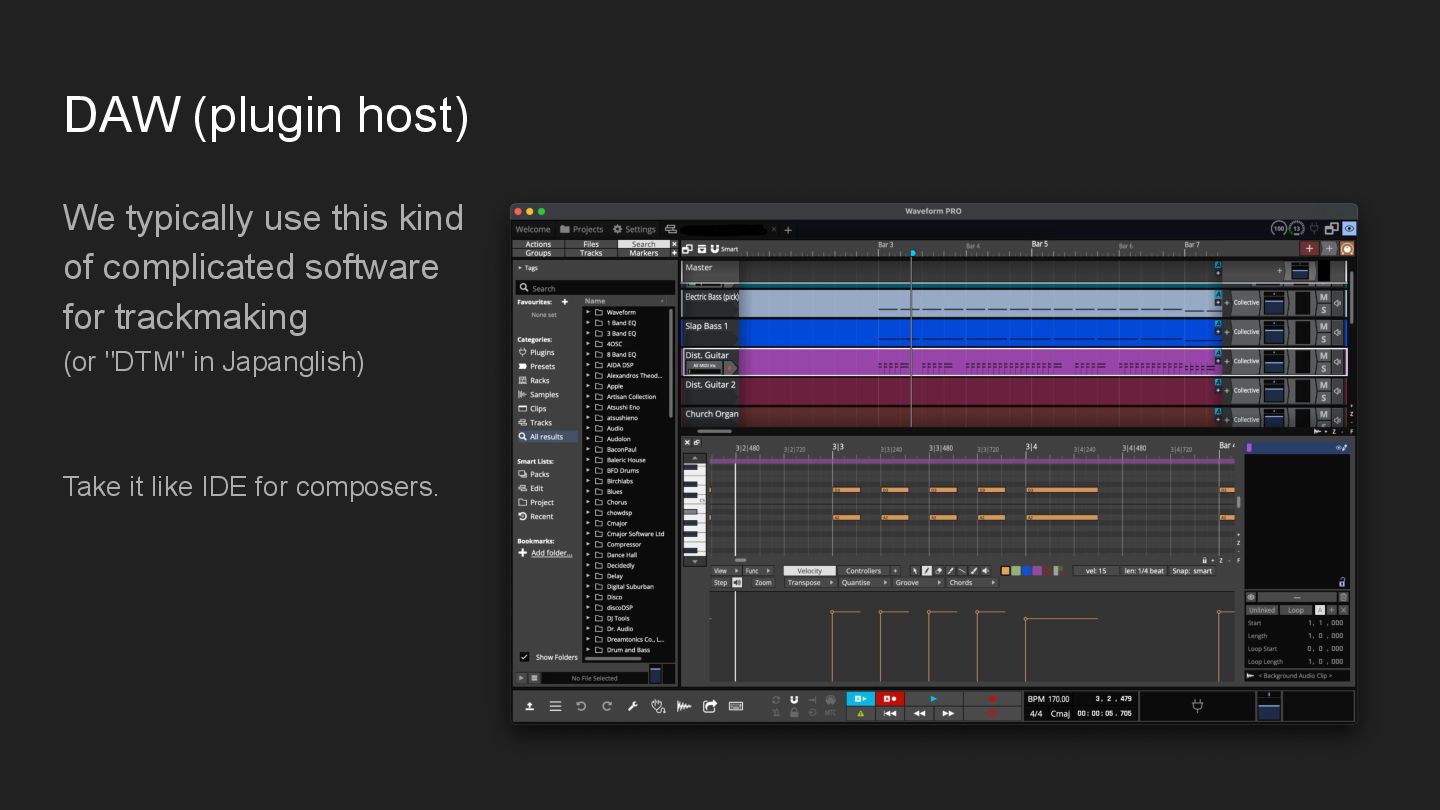Image resolution: width=1440 pixels, height=810 pixels.
Task: Toggle the Show Folders checkbox
Action: tap(524, 657)
